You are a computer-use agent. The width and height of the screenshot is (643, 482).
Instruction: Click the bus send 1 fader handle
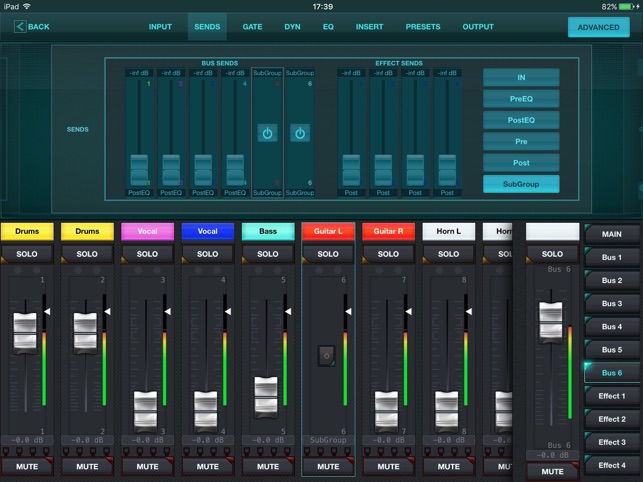(x=139, y=166)
